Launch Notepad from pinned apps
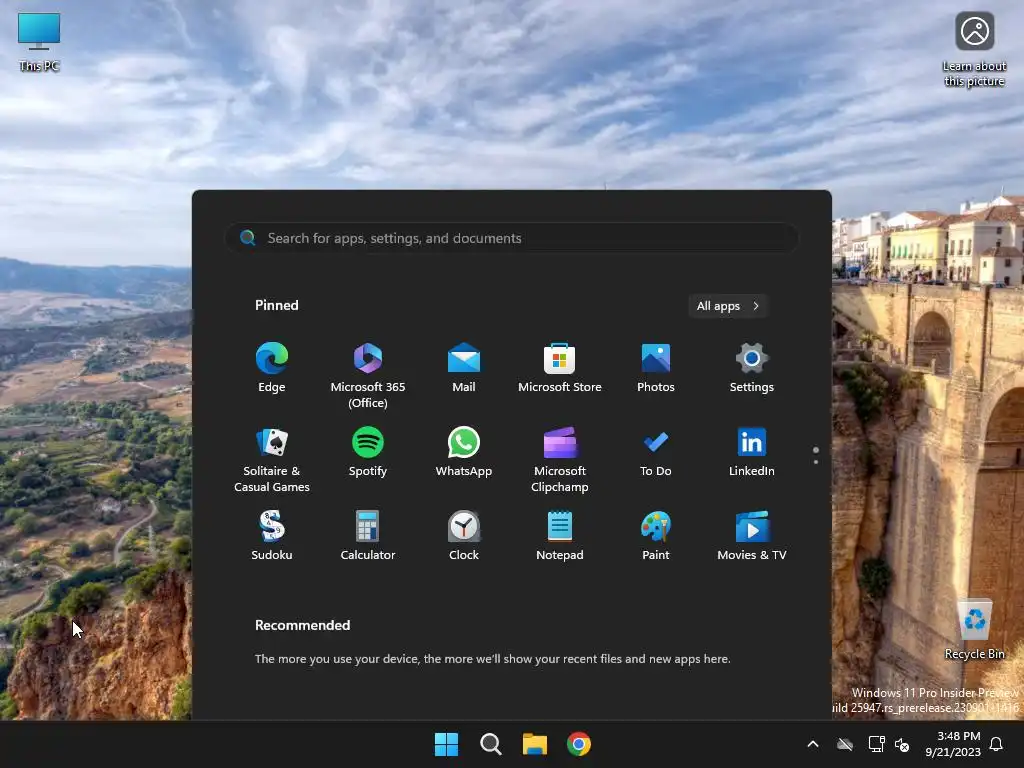This screenshot has width=1024, height=768. [560, 536]
